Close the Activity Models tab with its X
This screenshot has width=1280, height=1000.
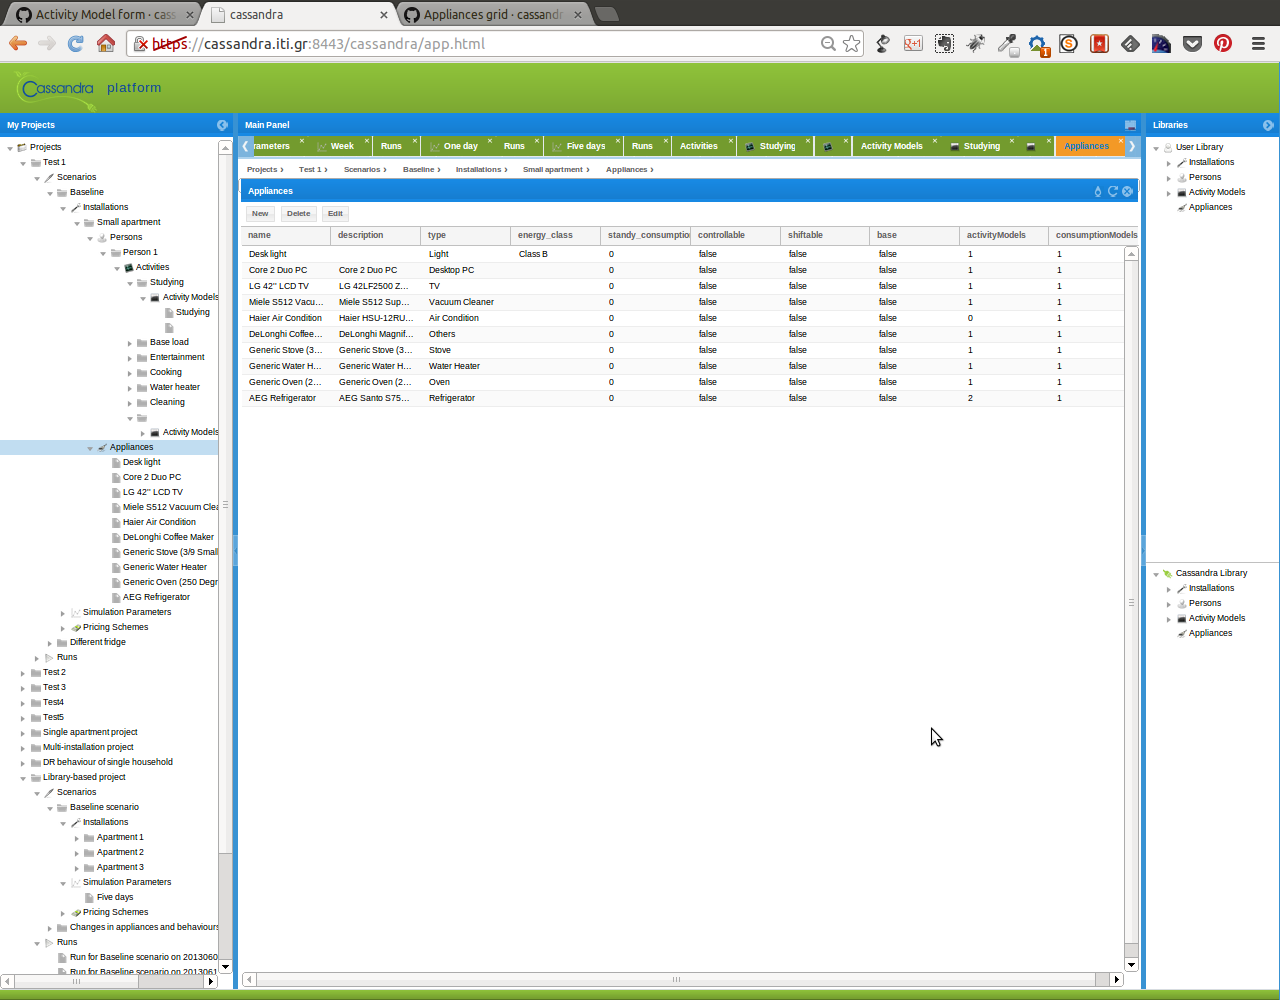[x=935, y=141]
